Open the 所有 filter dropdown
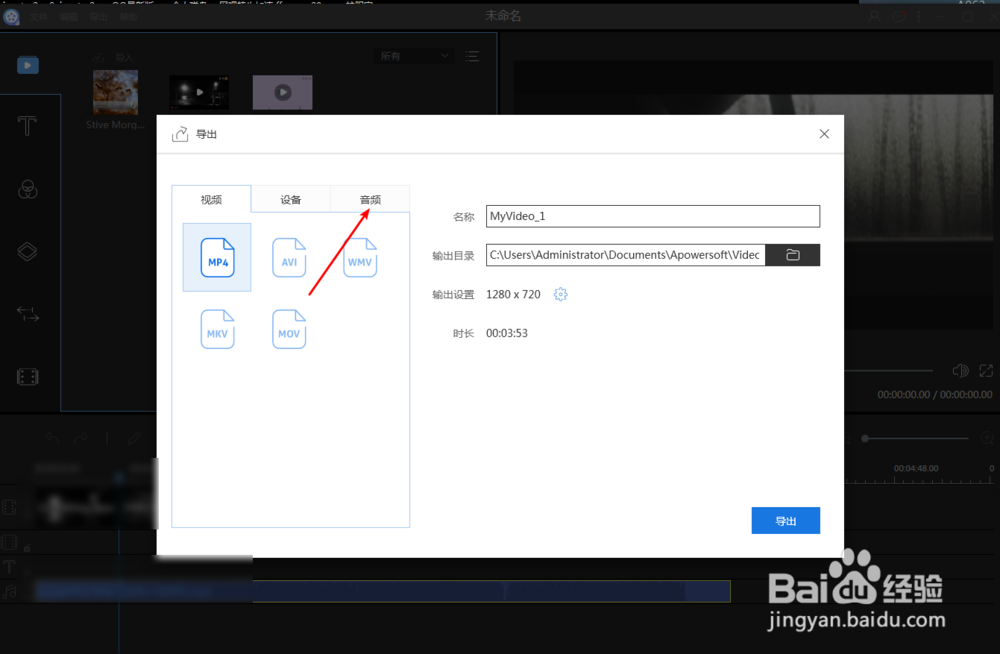The width and height of the screenshot is (1000, 654). (x=414, y=56)
